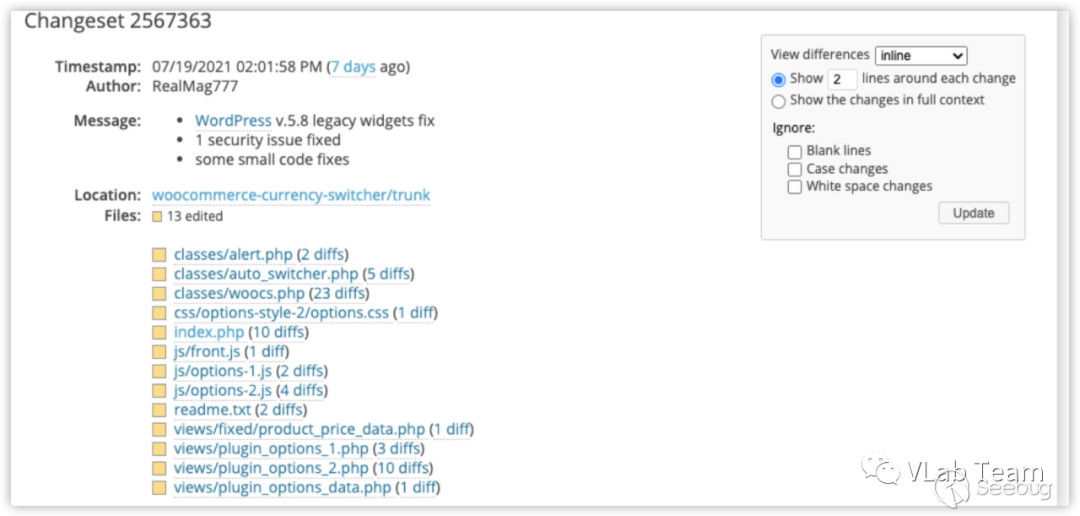Viewport: 1080px width, 516px height.
Task: Follow the 7 days timestamp link
Action: 353,67
